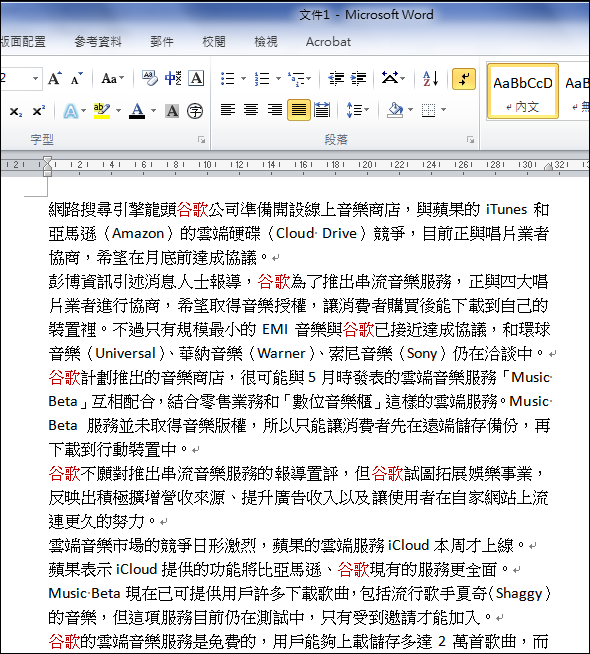The width and height of the screenshot is (590, 654).
Task: Click the Grow Font icon
Action: [x=55, y=78]
